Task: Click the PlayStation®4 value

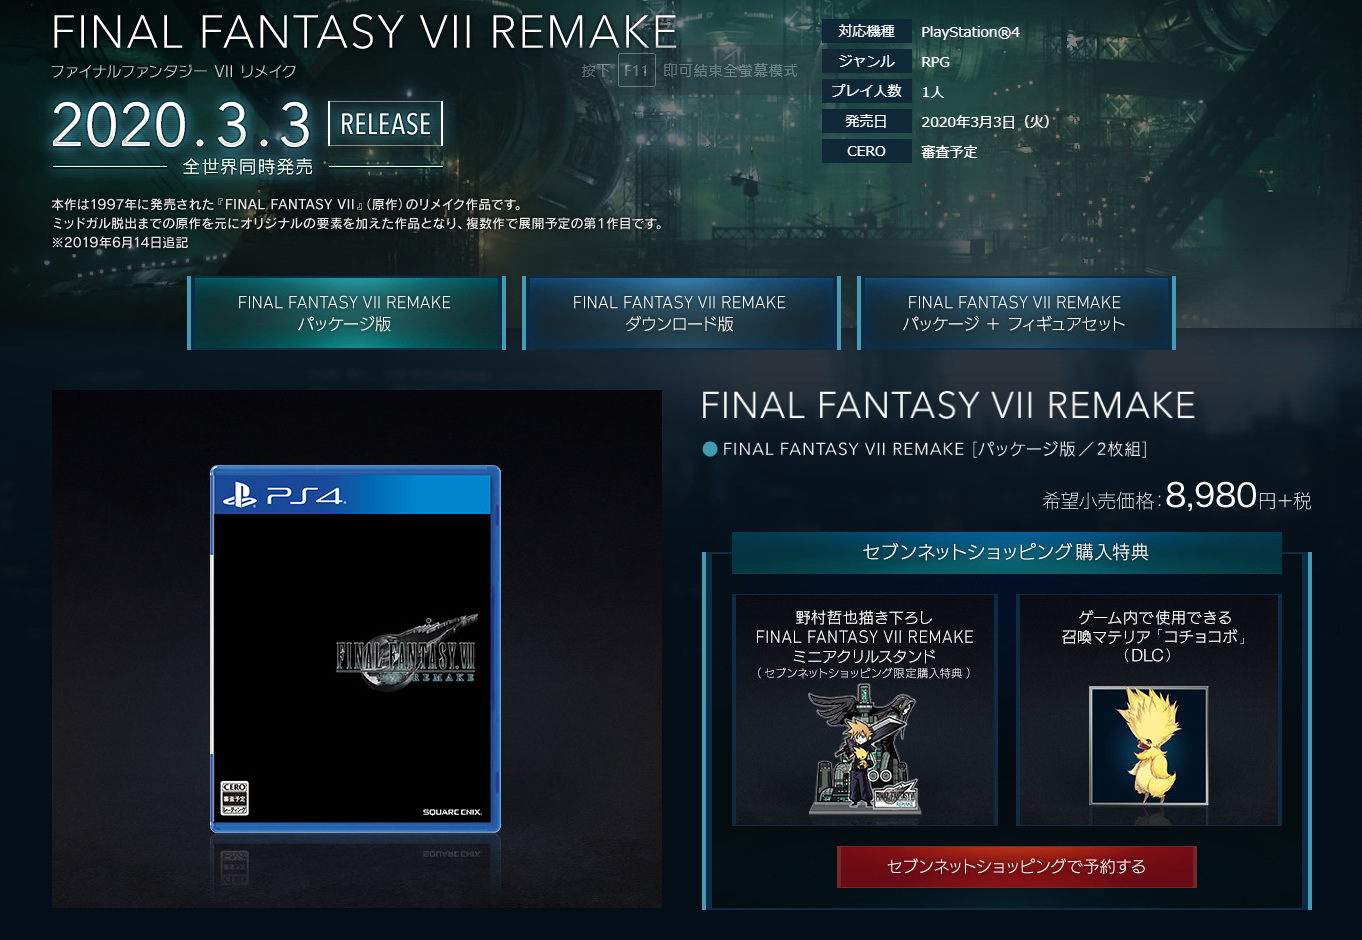Action: pos(970,32)
